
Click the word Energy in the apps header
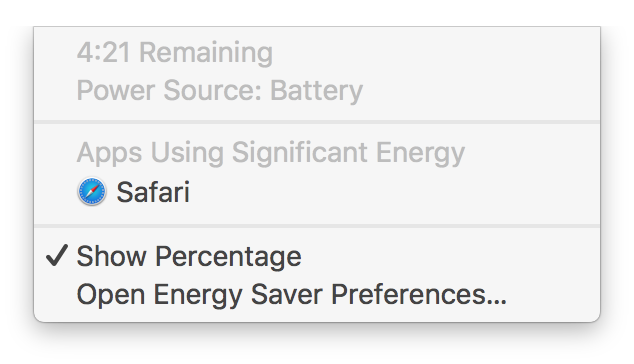click(421, 154)
